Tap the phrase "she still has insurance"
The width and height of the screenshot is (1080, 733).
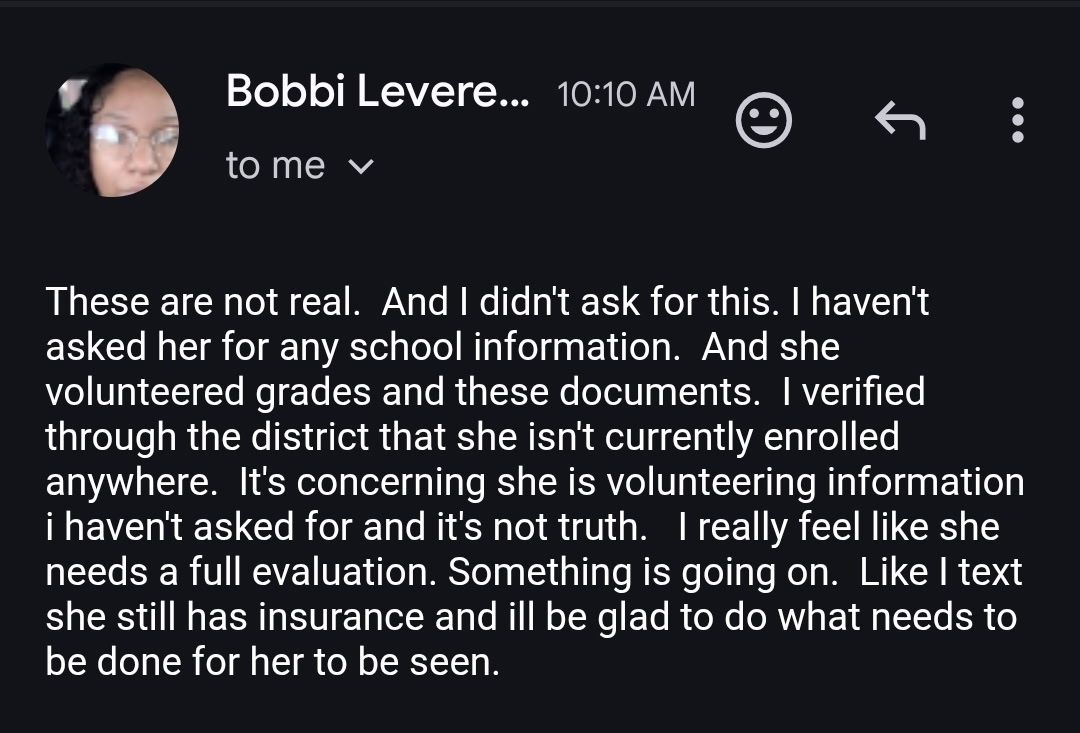tap(235, 617)
